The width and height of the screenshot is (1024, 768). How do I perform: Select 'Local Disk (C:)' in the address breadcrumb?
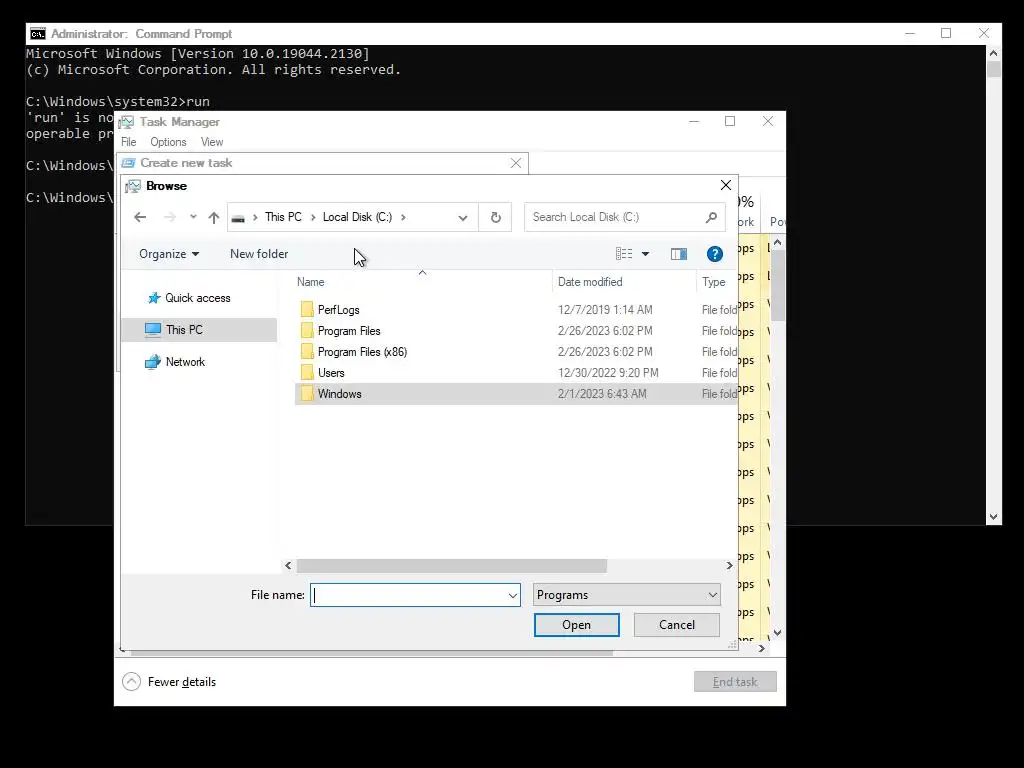[x=357, y=217]
